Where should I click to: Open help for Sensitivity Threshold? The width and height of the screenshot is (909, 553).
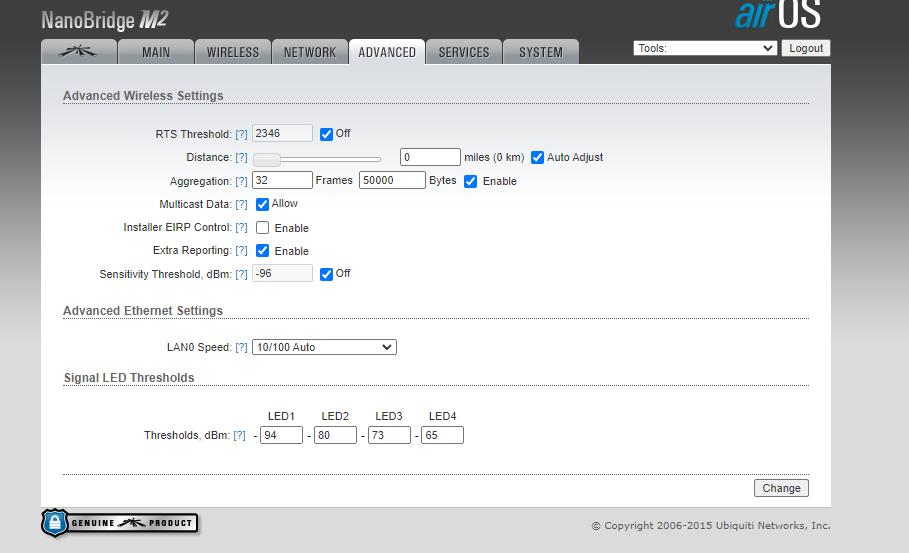point(241,274)
